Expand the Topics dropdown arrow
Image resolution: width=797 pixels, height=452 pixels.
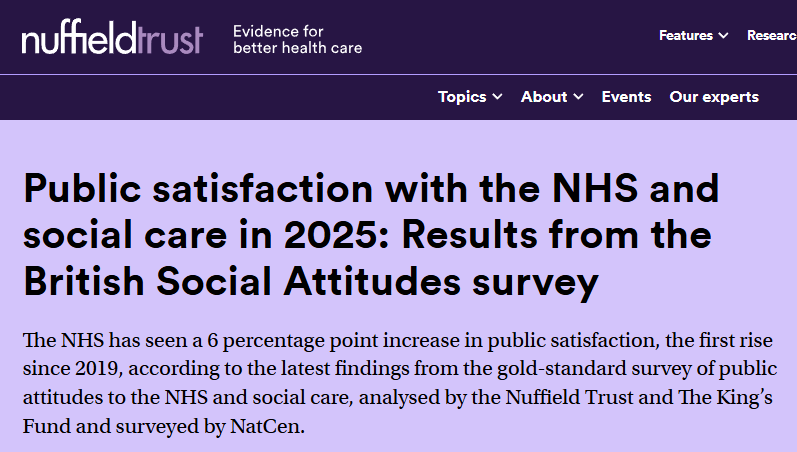(x=497, y=97)
